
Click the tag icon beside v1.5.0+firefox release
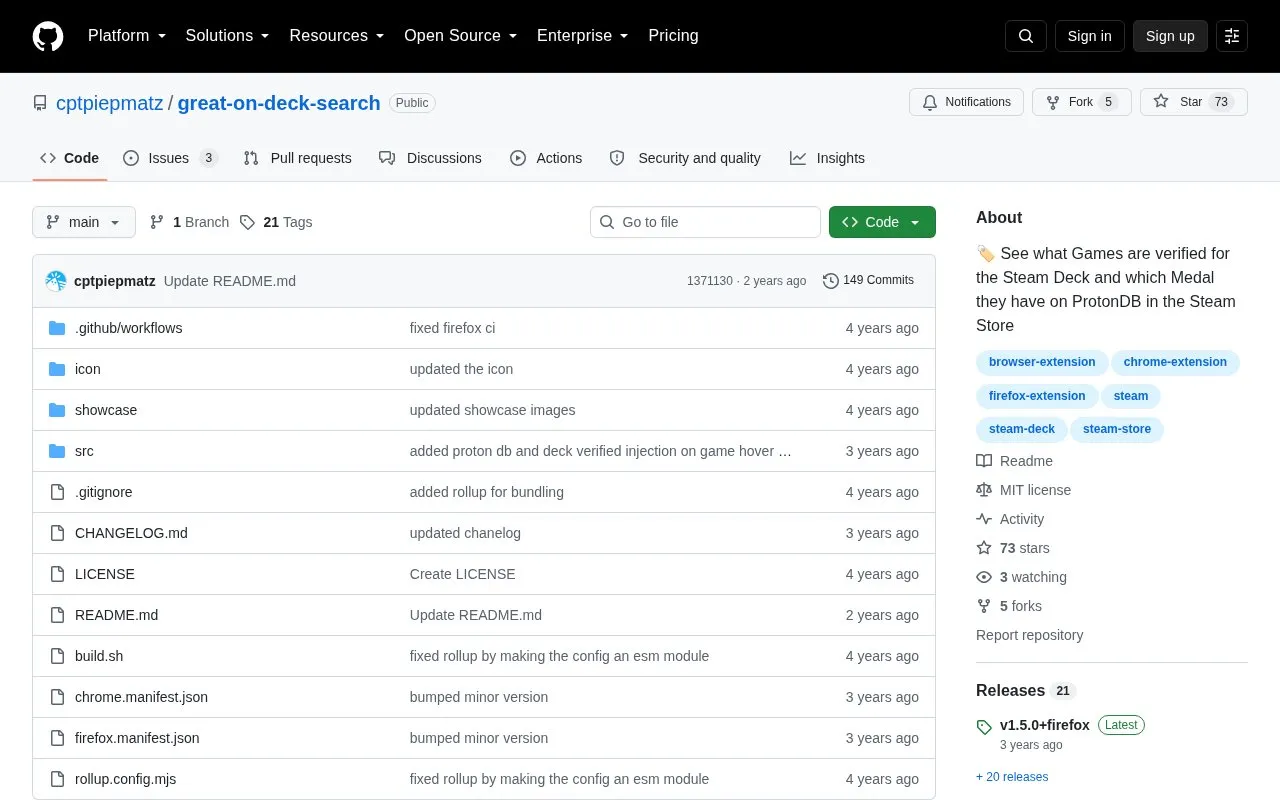[x=984, y=726]
